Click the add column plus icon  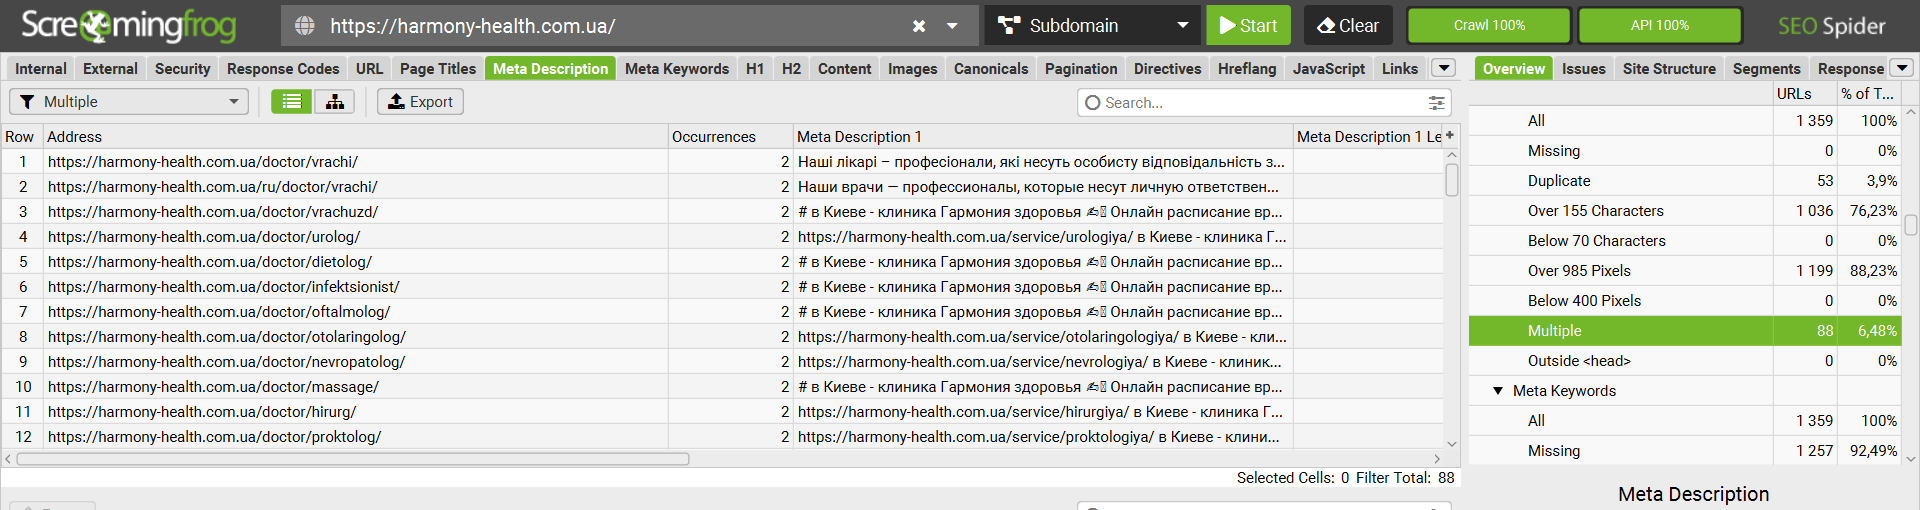pos(1450,135)
